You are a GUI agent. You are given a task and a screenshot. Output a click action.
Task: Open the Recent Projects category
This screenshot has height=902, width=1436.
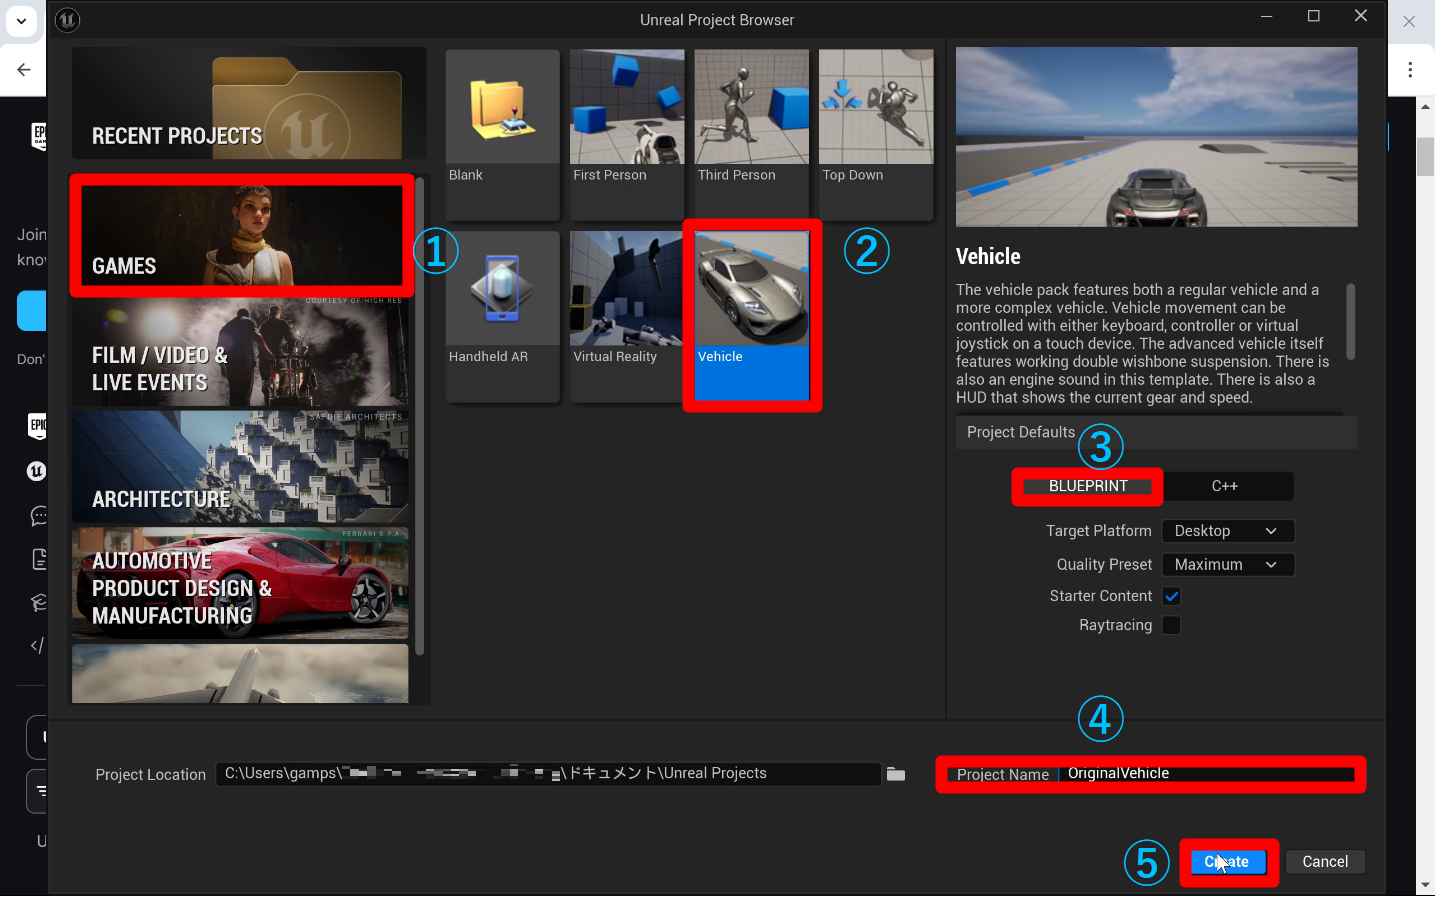point(249,104)
